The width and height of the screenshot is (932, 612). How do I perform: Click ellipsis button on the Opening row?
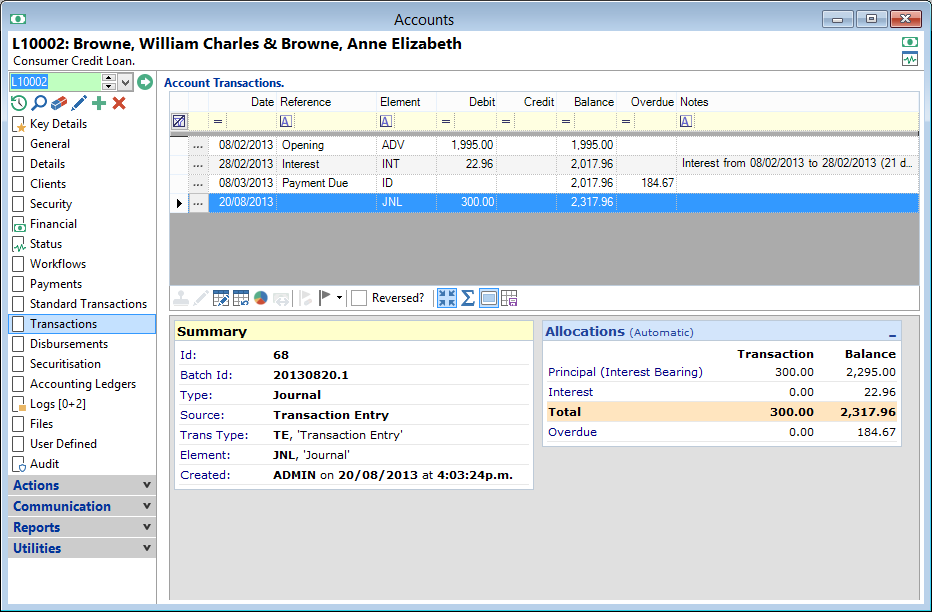198,146
